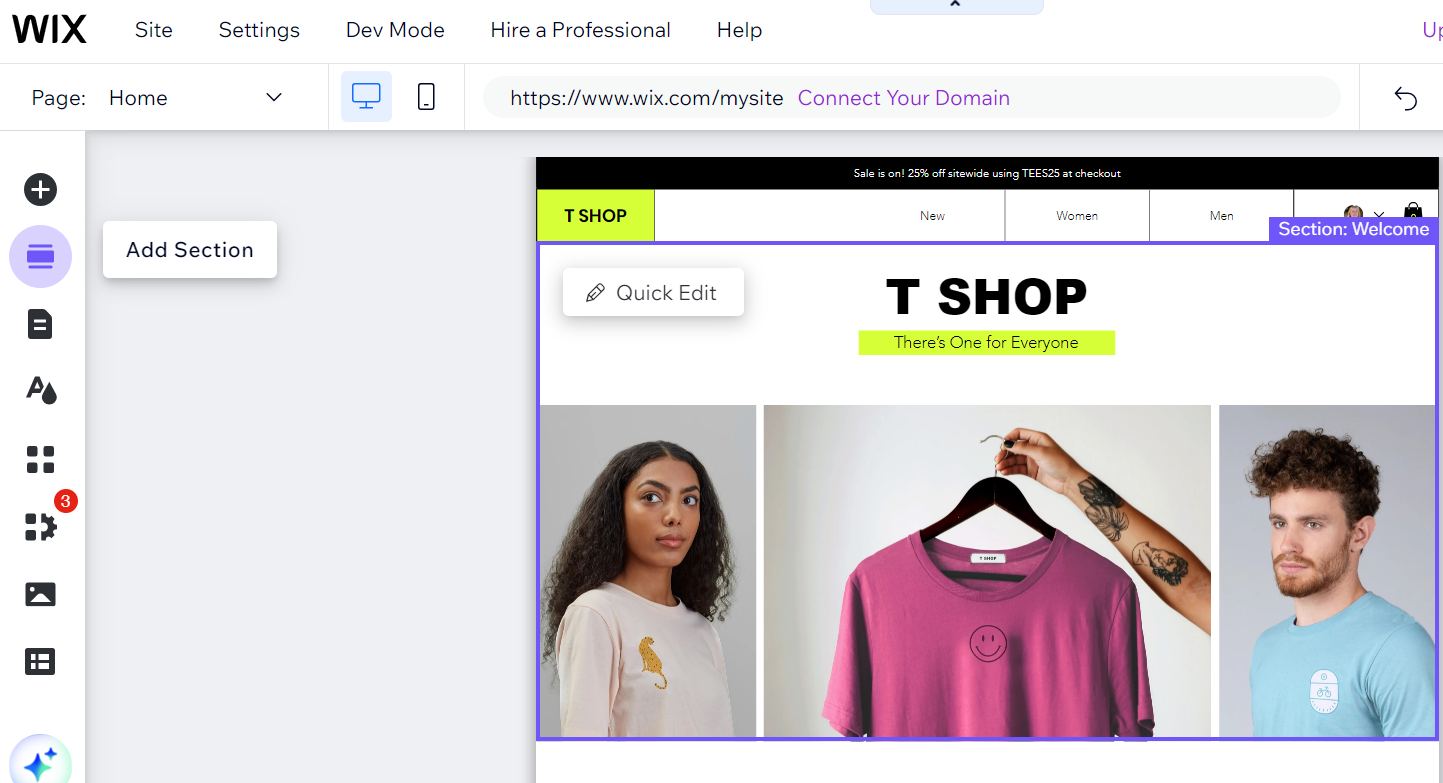This screenshot has width=1443, height=783.
Task: Click the Quick Edit button
Action: (x=653, y=292)
